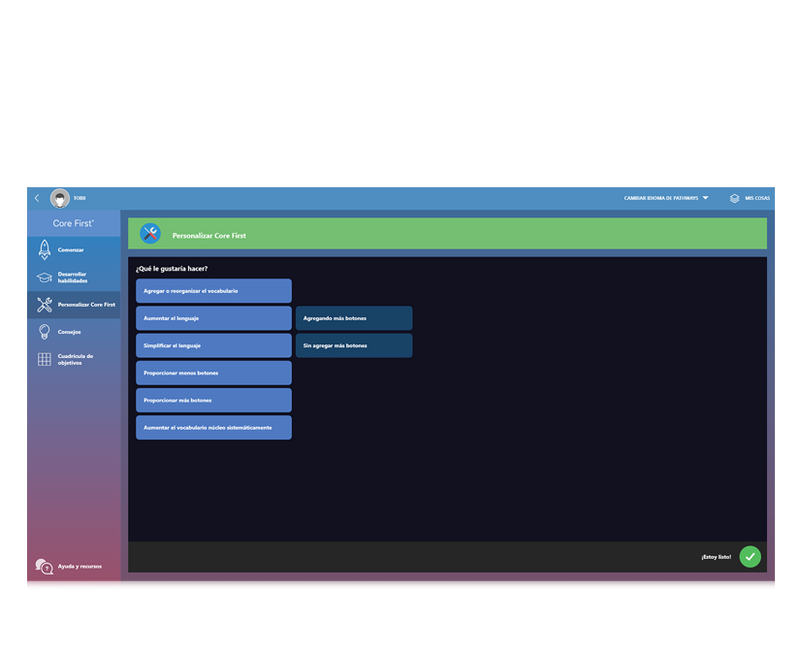The width and height of the screenshot is (800, 655).
Task: Click the Consejos lightbulb icon
Action: tap(44, 332)
